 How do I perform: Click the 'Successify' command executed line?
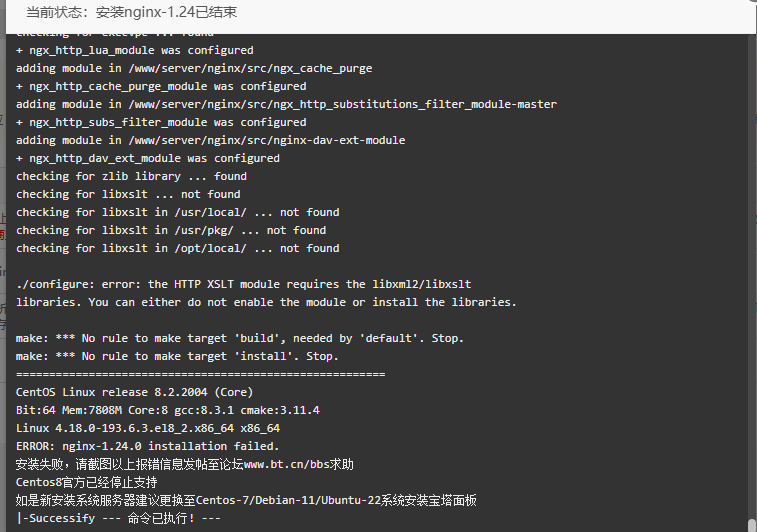[118, 518]
